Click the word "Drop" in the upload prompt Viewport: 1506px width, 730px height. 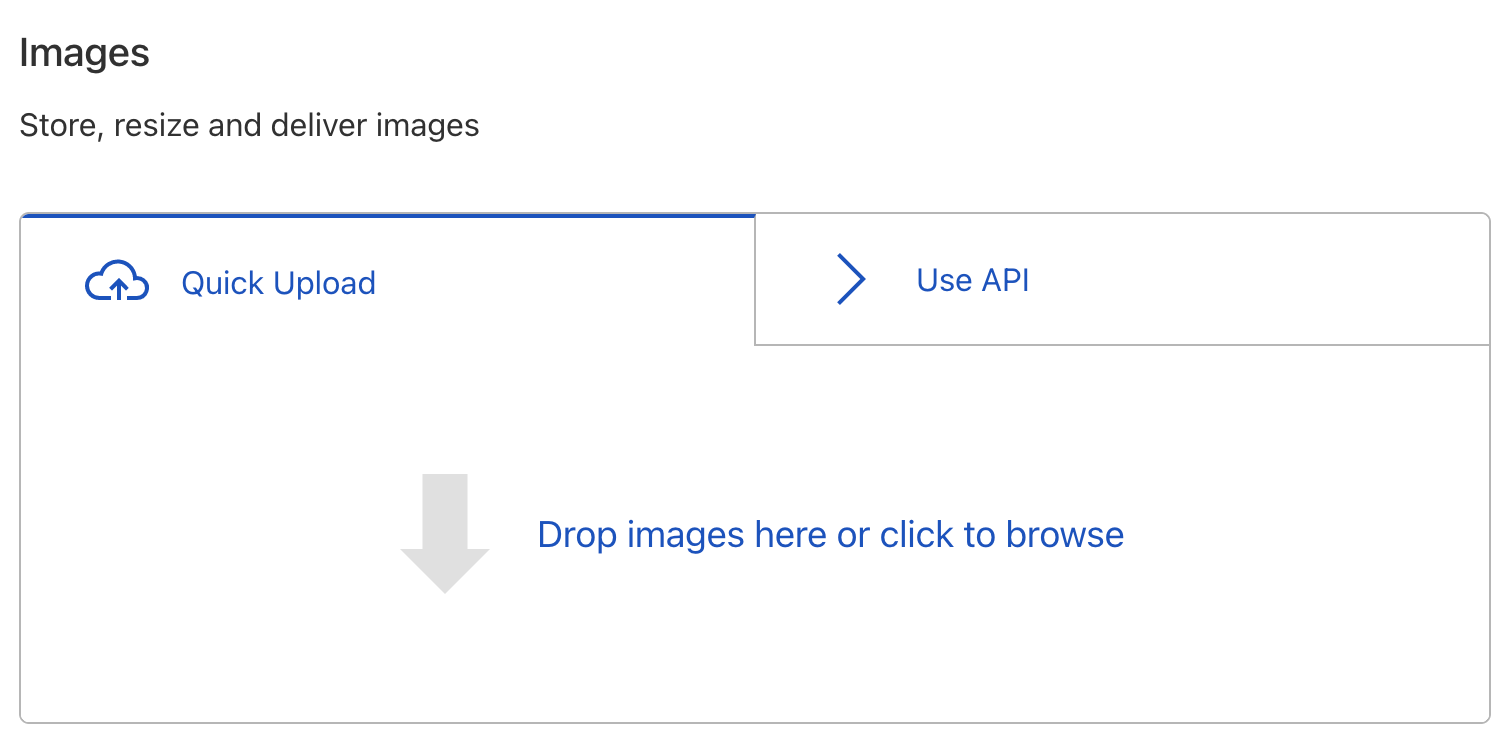[x=577, y=535]
